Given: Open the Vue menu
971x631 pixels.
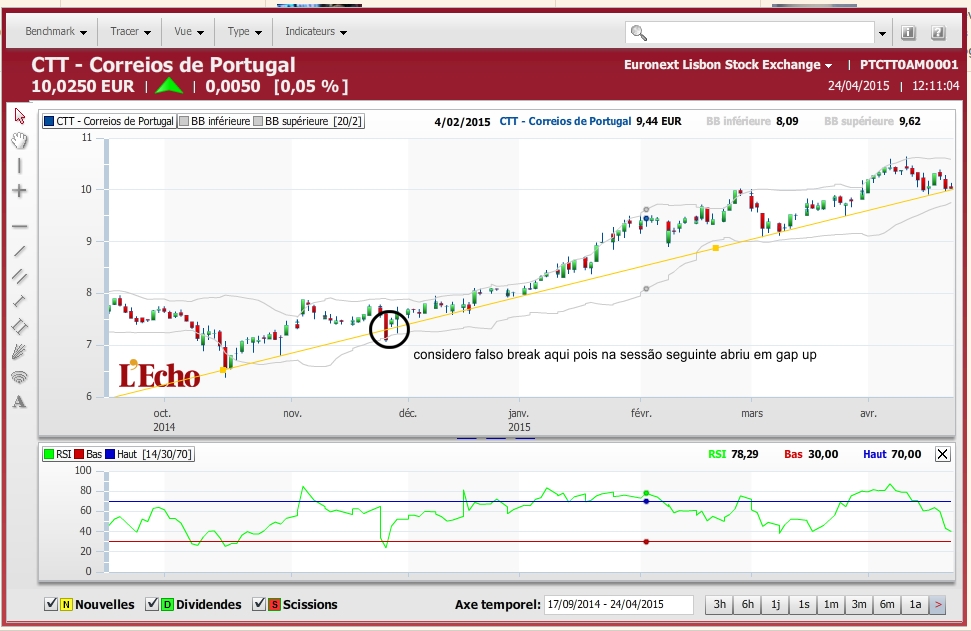Looking at the screenshot, I should coord(189,32).
